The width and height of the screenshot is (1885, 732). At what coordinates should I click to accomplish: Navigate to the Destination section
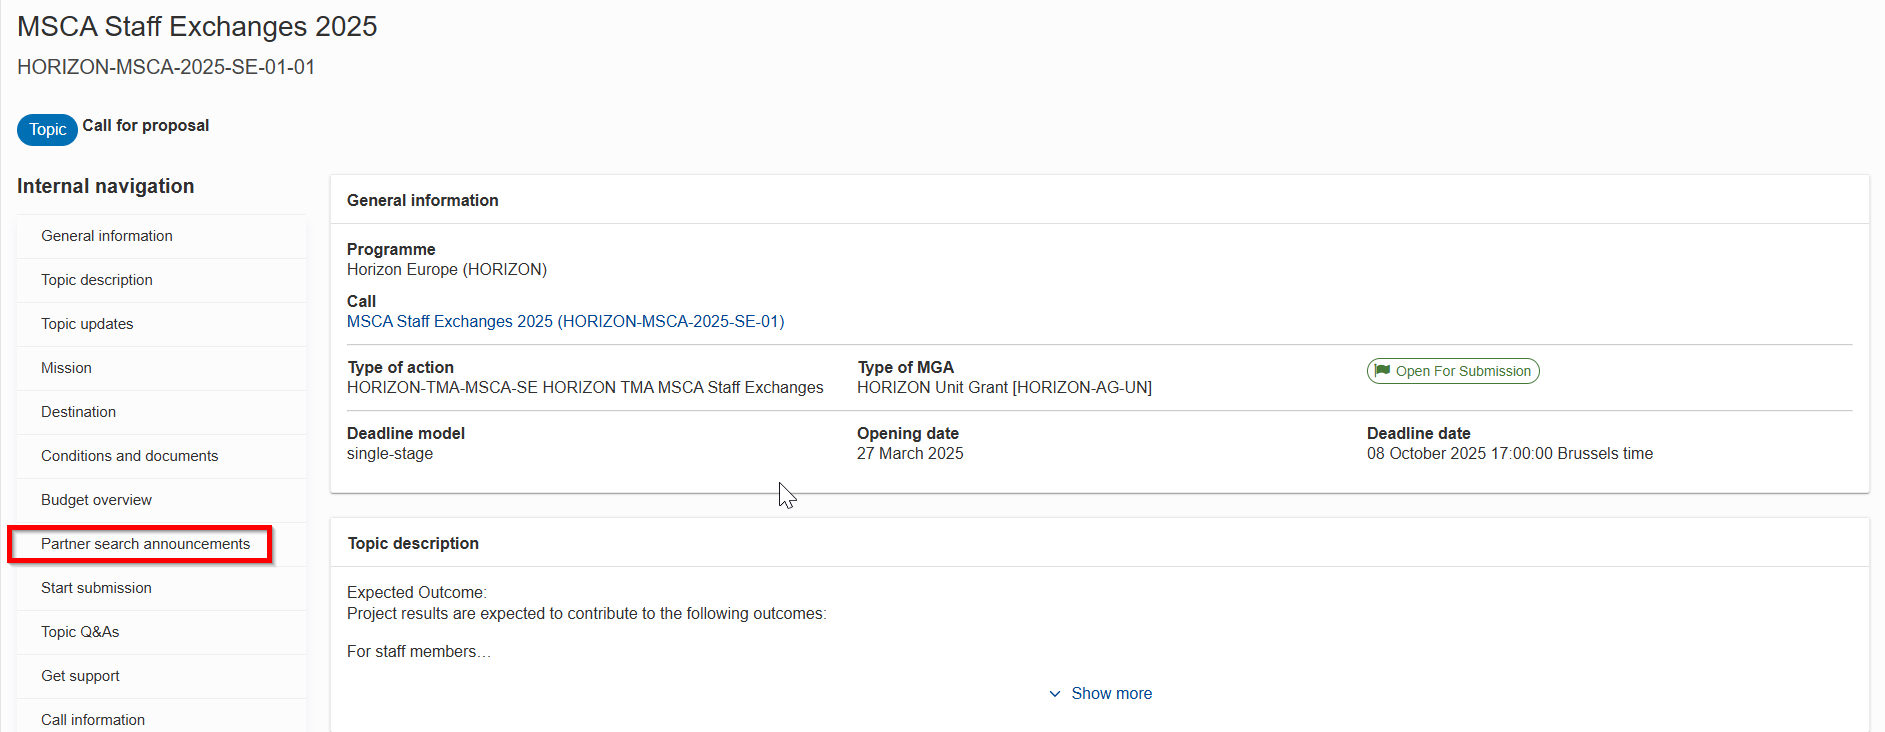coord(161,412)
